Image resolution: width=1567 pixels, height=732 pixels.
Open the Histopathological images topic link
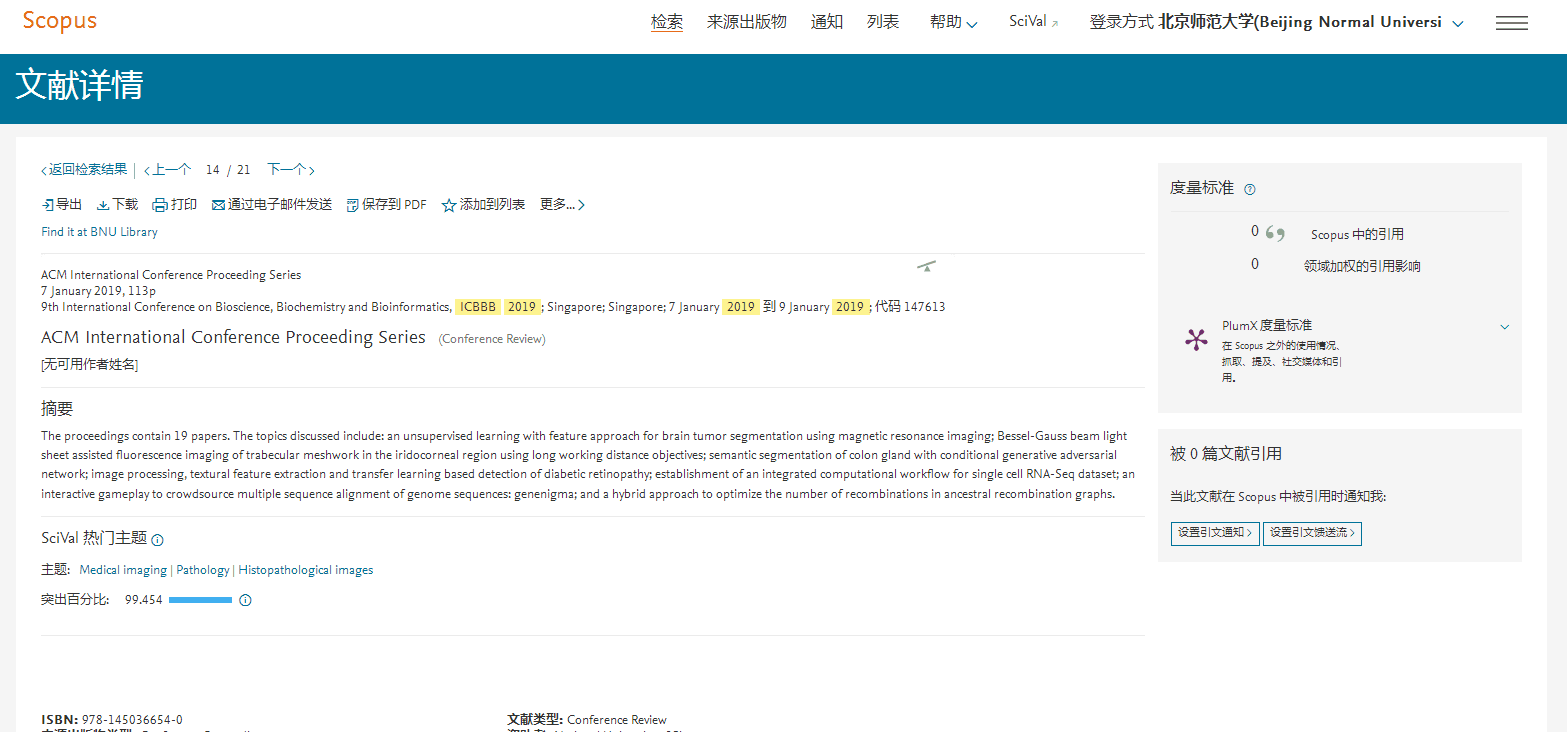306,570
